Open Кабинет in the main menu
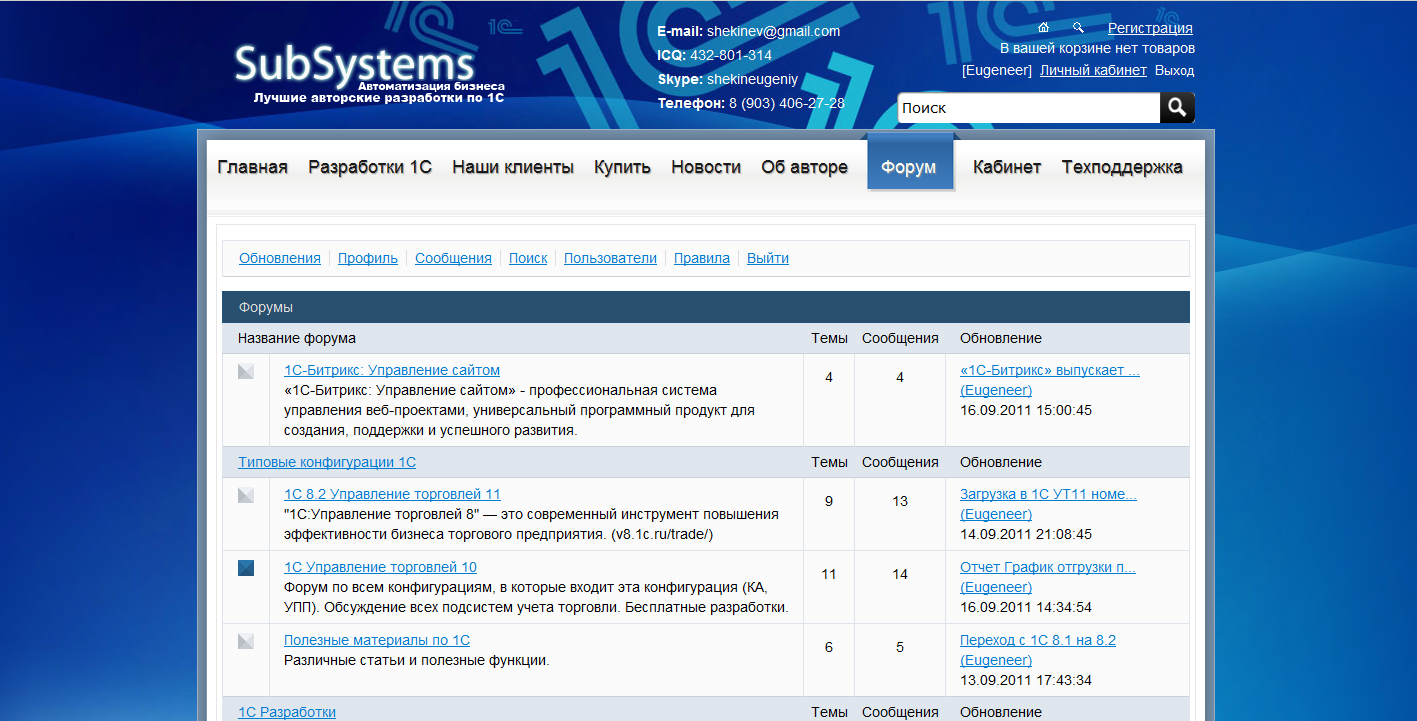This screenshot has height=721, width=1417. [x=1007, y=167]
